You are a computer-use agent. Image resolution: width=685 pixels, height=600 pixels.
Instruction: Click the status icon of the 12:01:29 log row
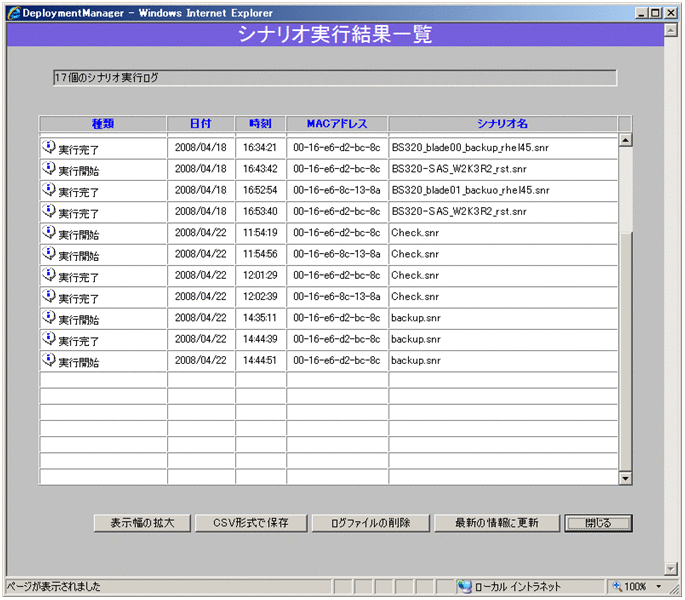(x=49, y=275)
